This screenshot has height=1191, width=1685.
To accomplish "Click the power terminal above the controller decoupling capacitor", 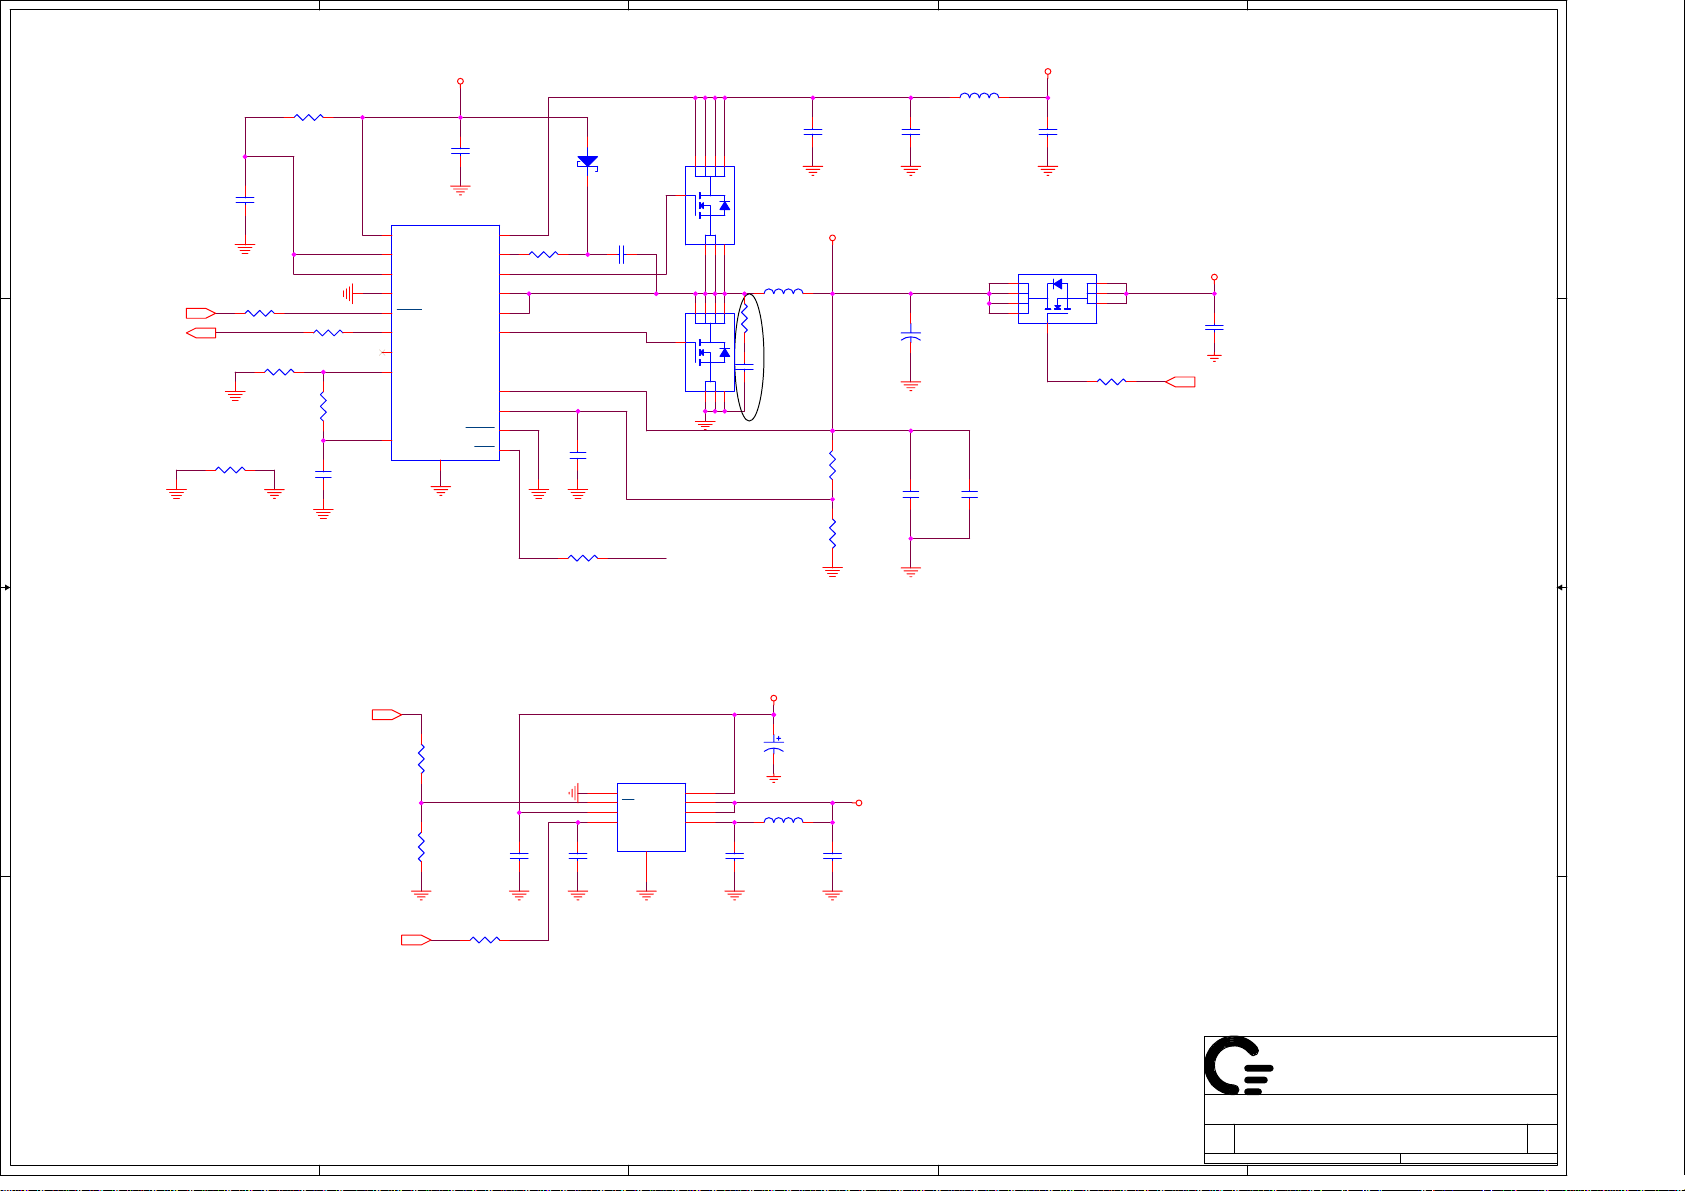I will pos(460,81).
